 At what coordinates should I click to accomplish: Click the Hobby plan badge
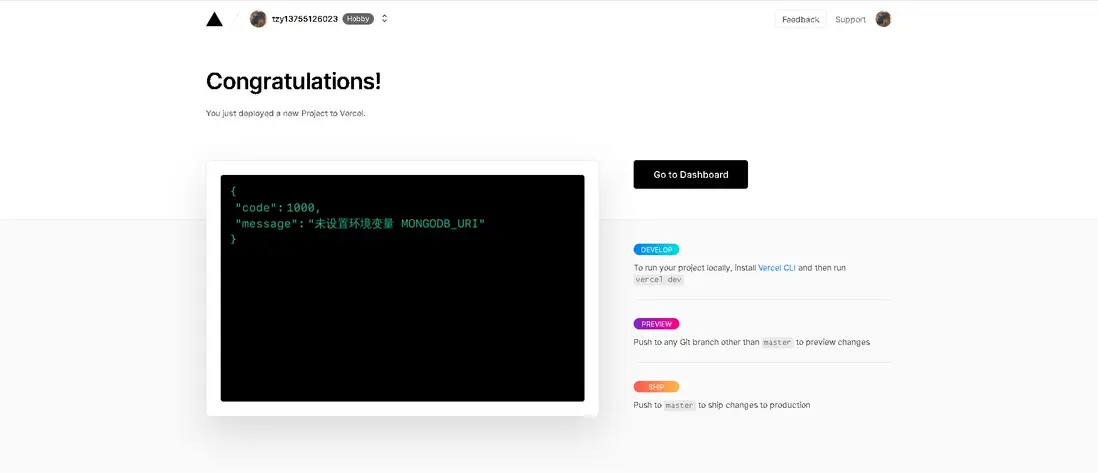358,19
